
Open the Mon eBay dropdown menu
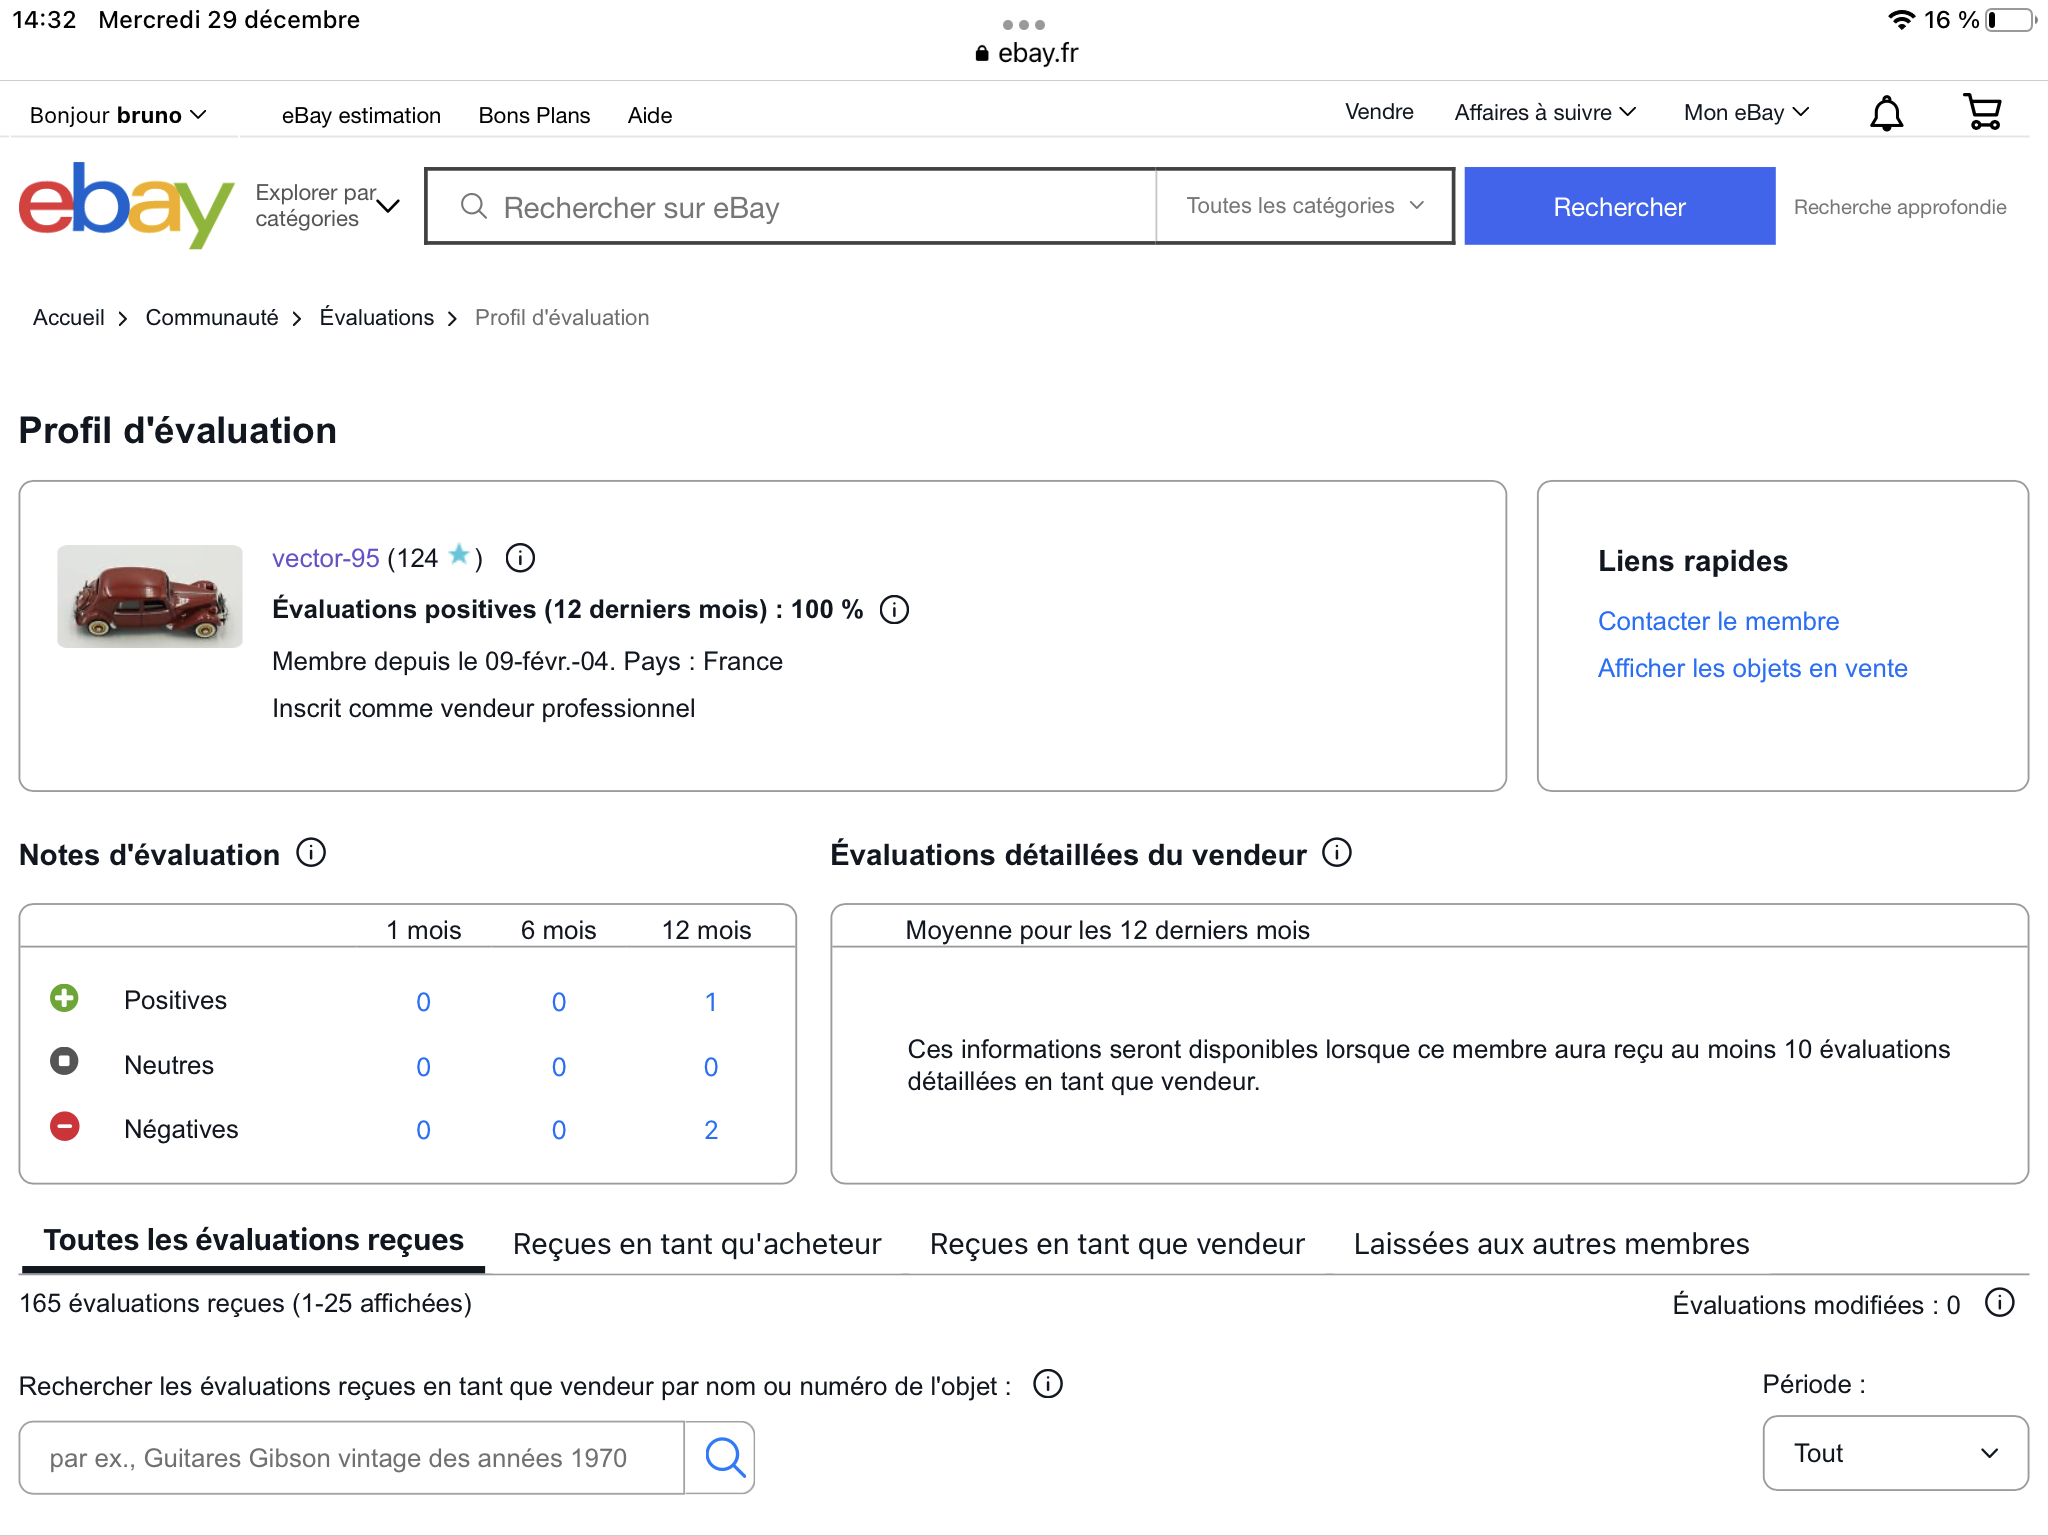coord(1746,113)
